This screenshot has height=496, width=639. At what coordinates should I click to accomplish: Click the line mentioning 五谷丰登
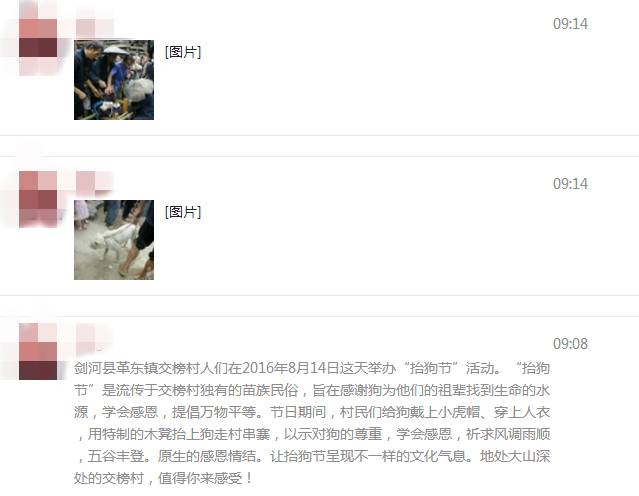pyautogui.click(x=312, y=456)
